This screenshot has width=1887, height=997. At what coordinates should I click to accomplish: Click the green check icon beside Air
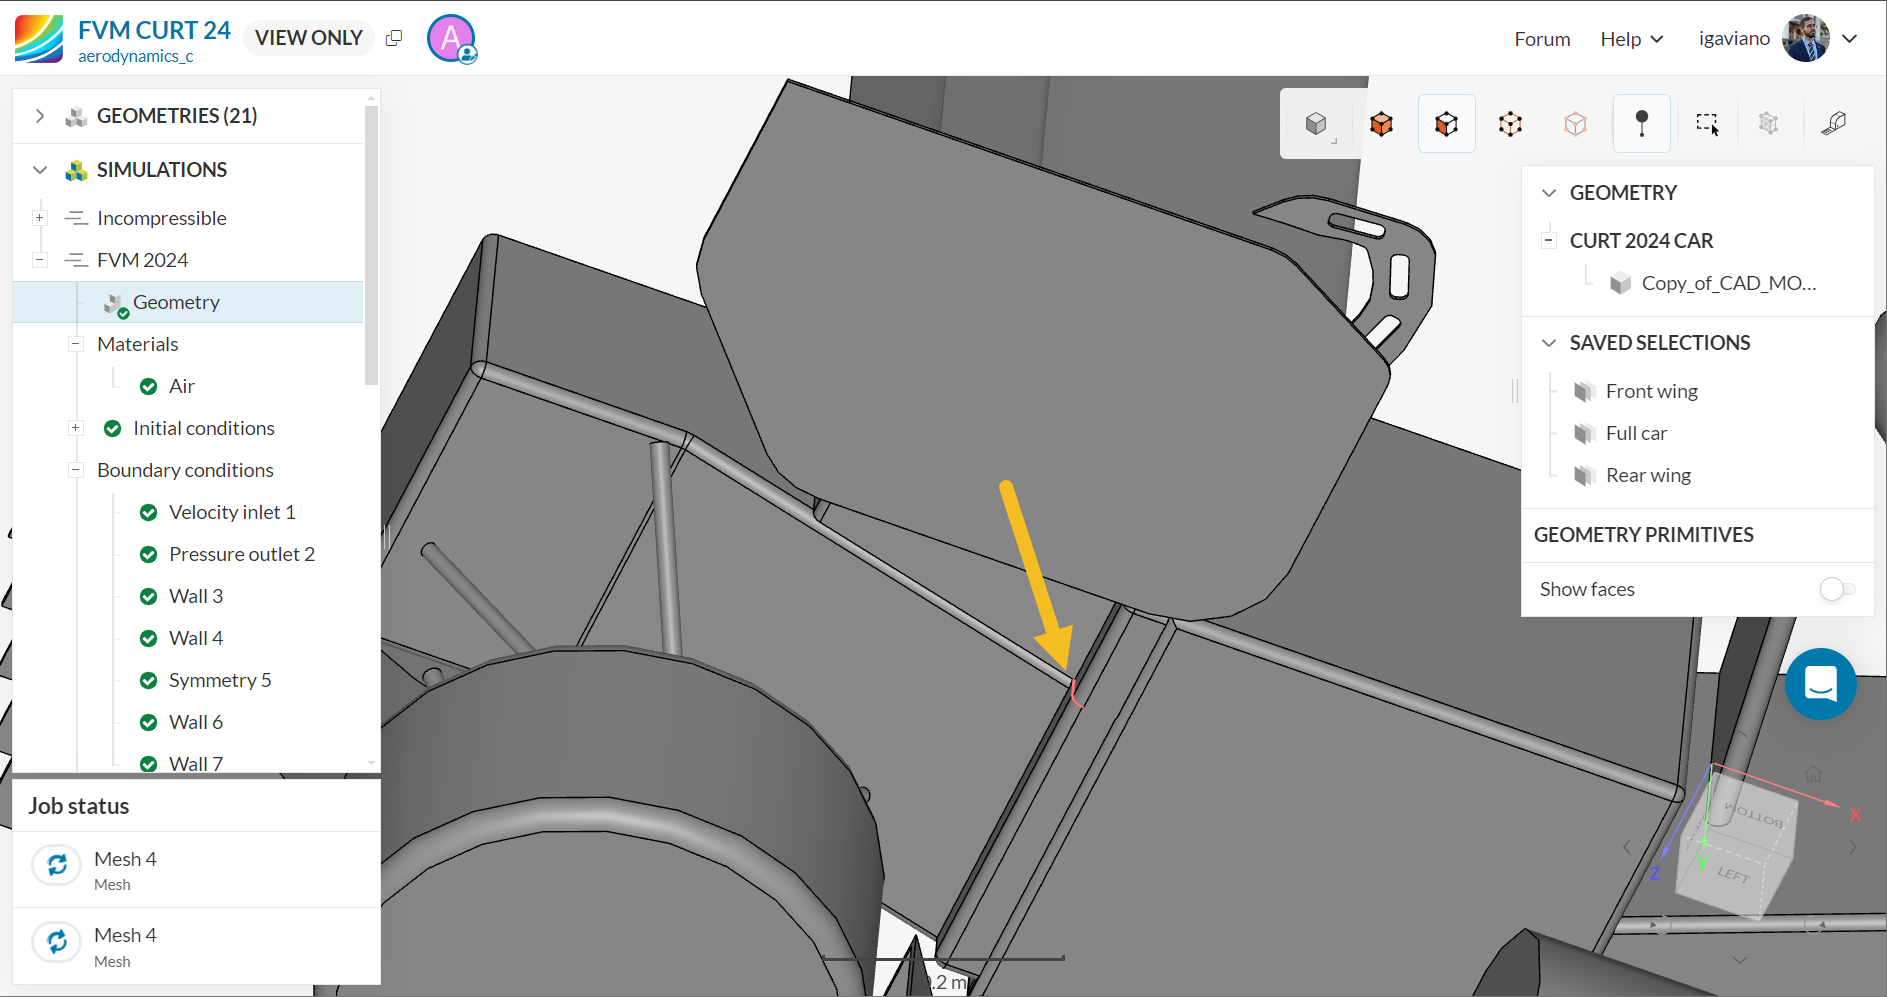148,386
